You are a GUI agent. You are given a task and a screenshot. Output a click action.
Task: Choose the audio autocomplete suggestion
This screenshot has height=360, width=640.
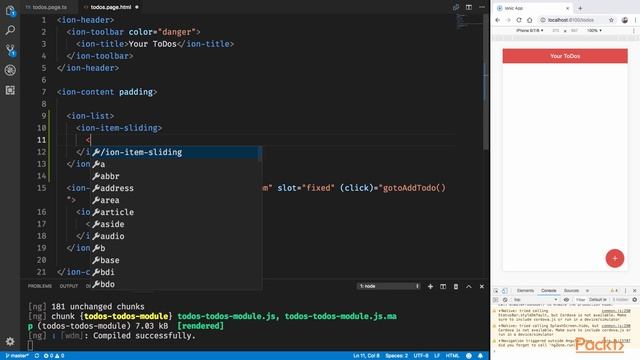176,236
